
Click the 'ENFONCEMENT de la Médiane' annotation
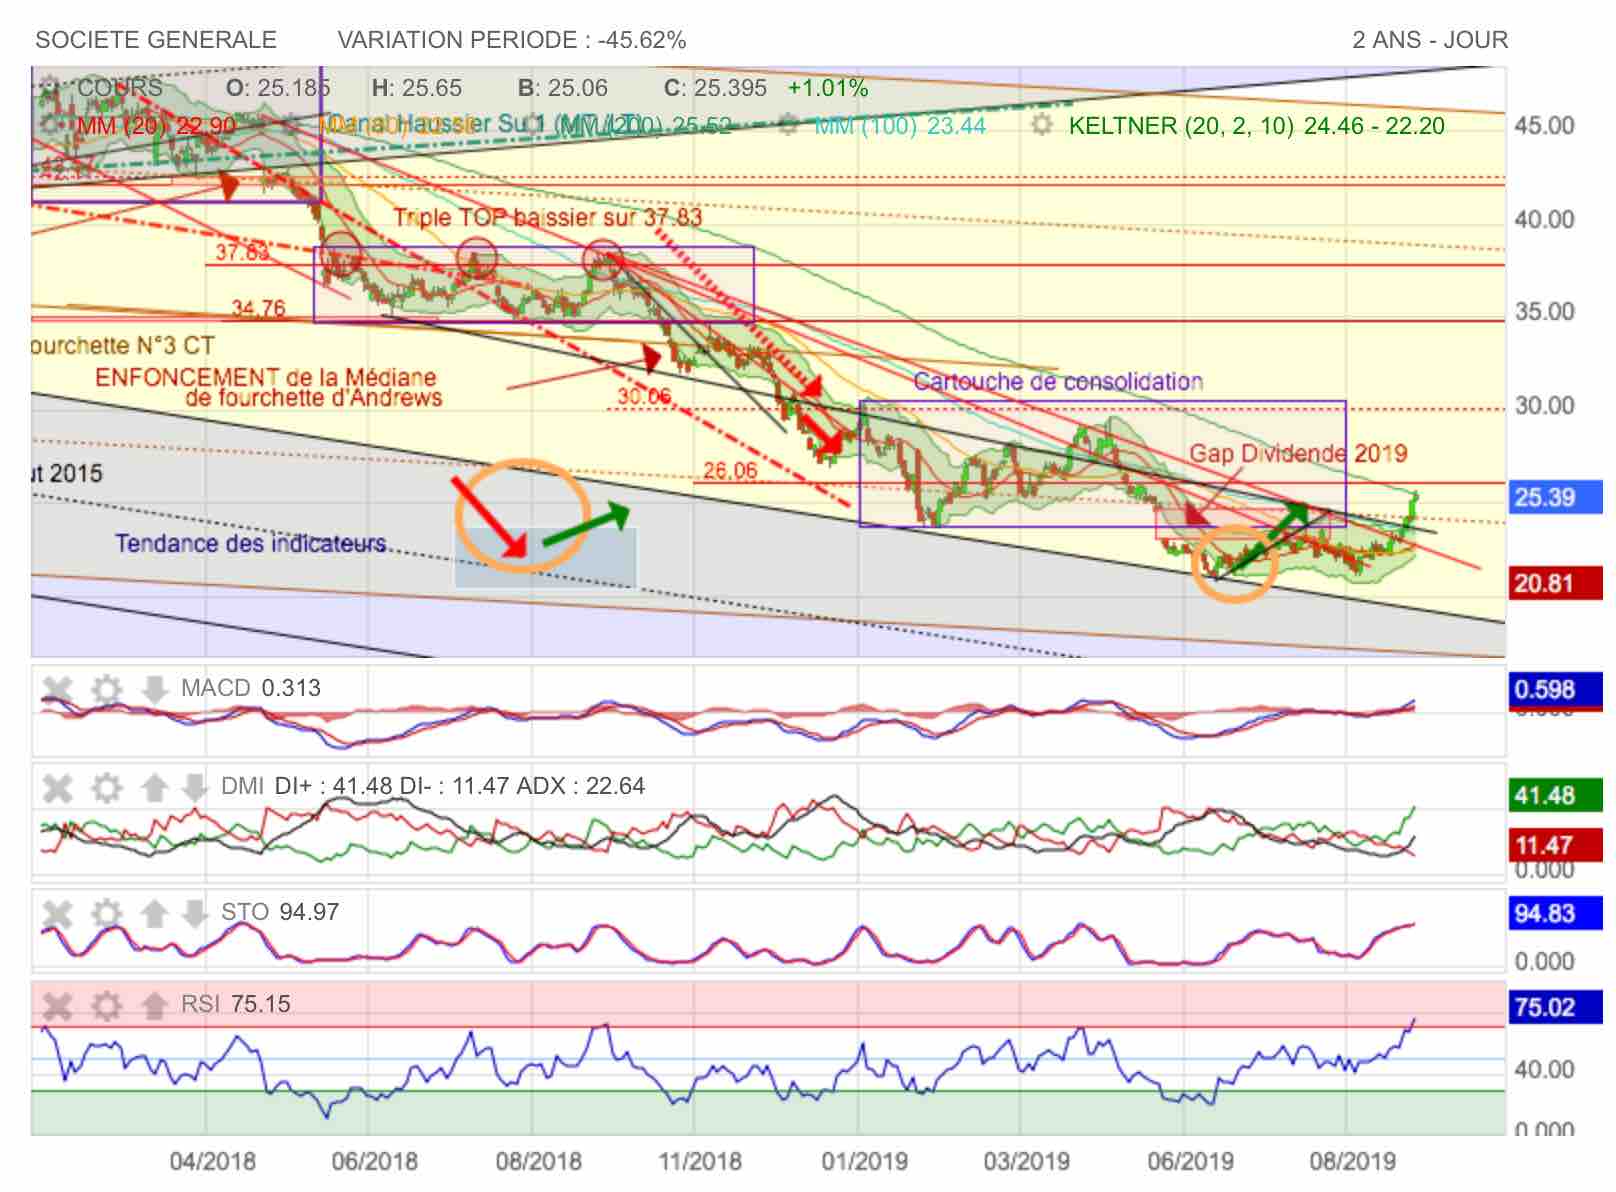[266, 378]
